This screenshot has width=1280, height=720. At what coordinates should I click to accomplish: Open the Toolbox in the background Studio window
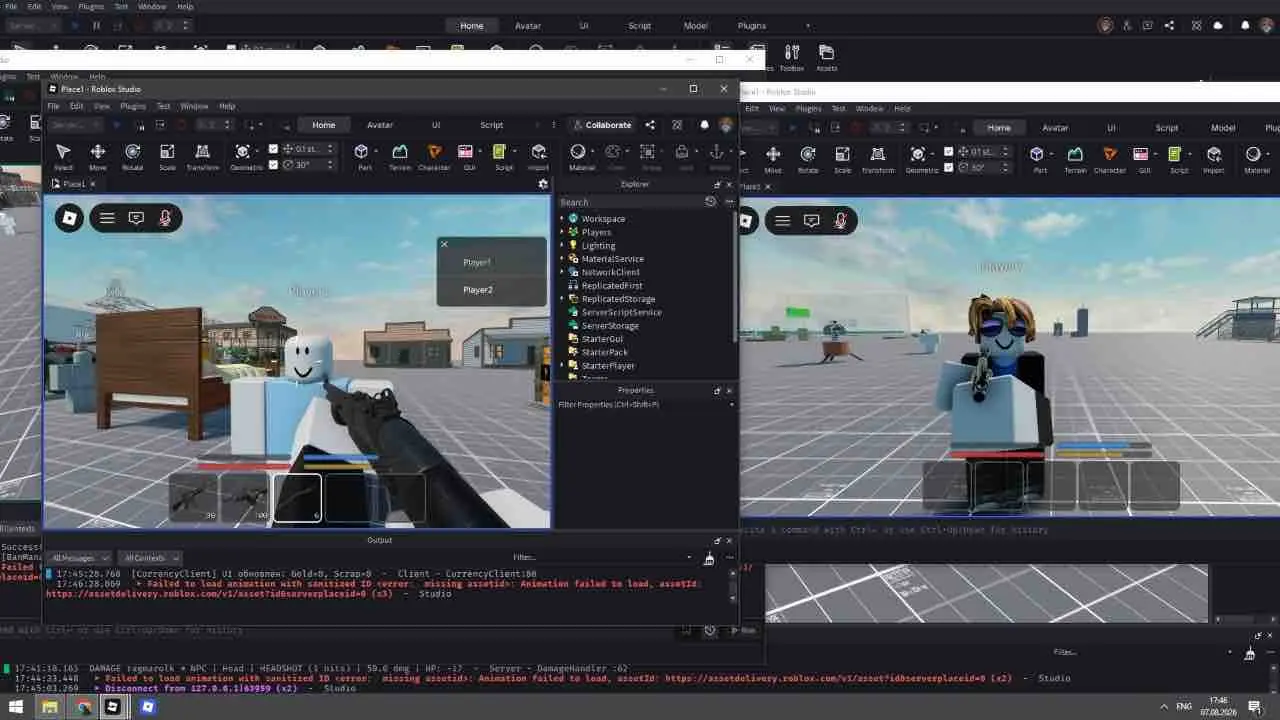click(x=792, y=57)
